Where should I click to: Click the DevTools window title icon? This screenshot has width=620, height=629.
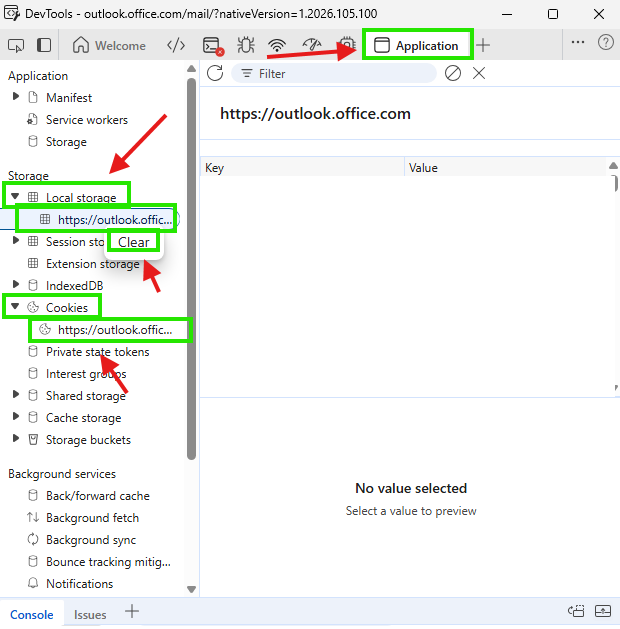coord(11,13)
